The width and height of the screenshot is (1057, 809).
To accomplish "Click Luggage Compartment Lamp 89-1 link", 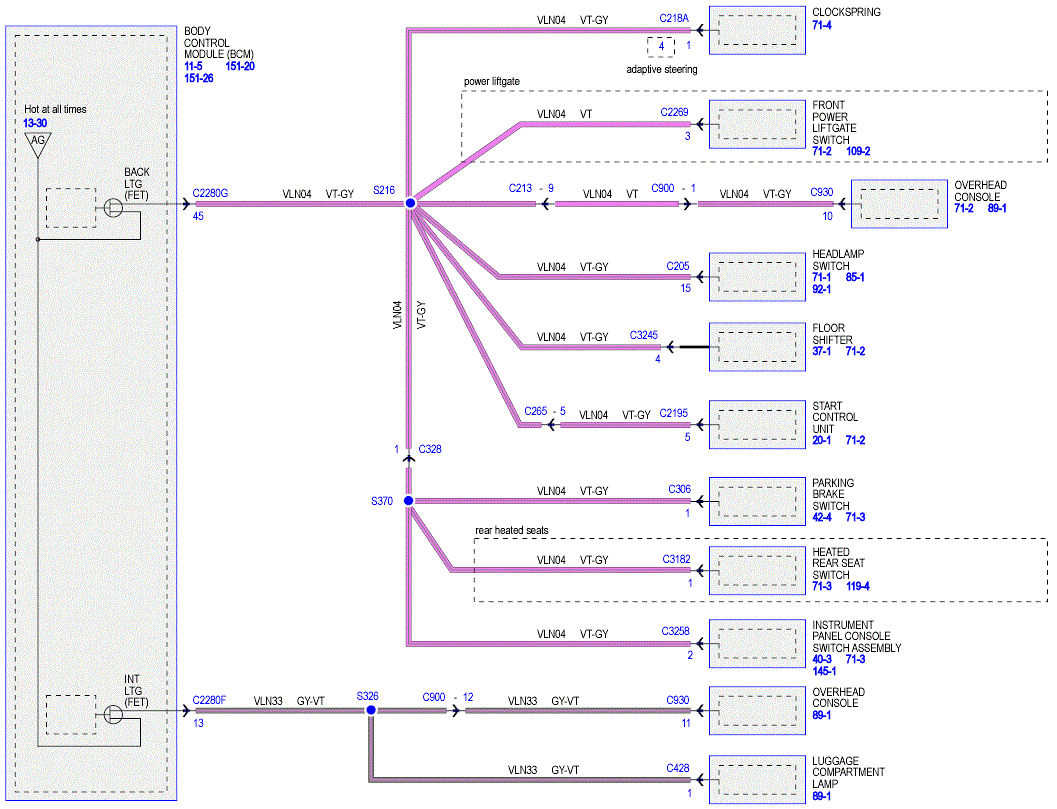I will 822,796.
